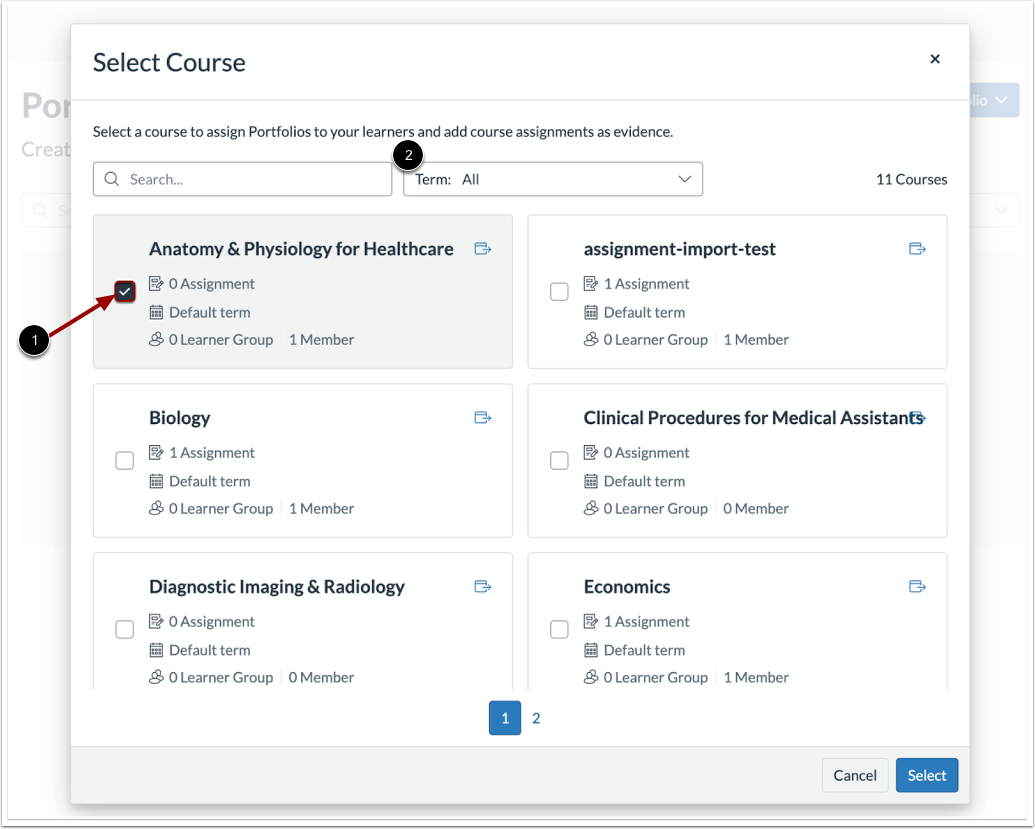Check the Biology course checkbox
The width and height of the screenshot is (1035, 829).
pyautogui.click(x=124, y=460)
